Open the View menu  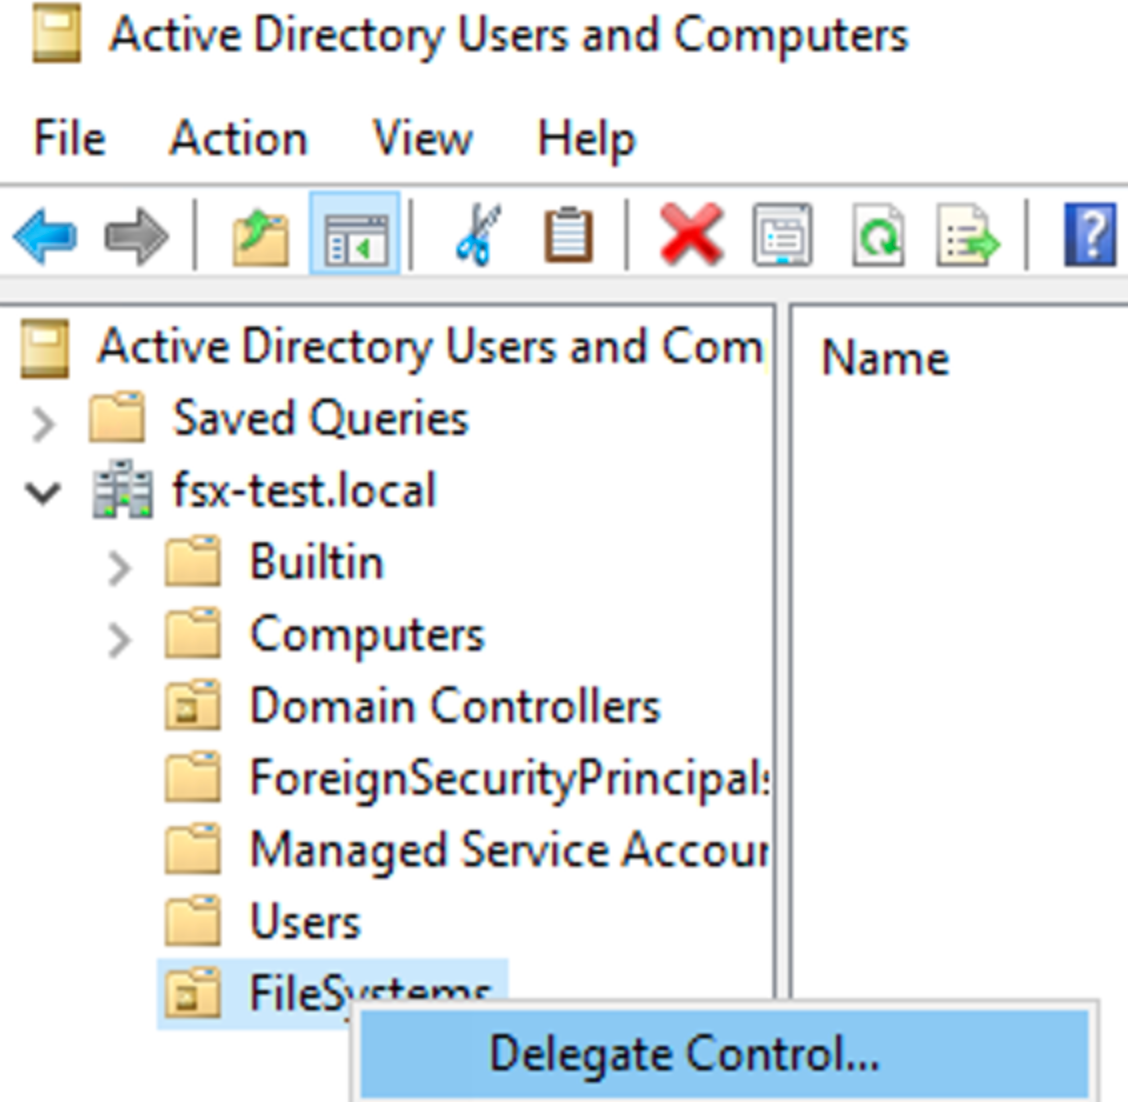(x=423, y=138)
